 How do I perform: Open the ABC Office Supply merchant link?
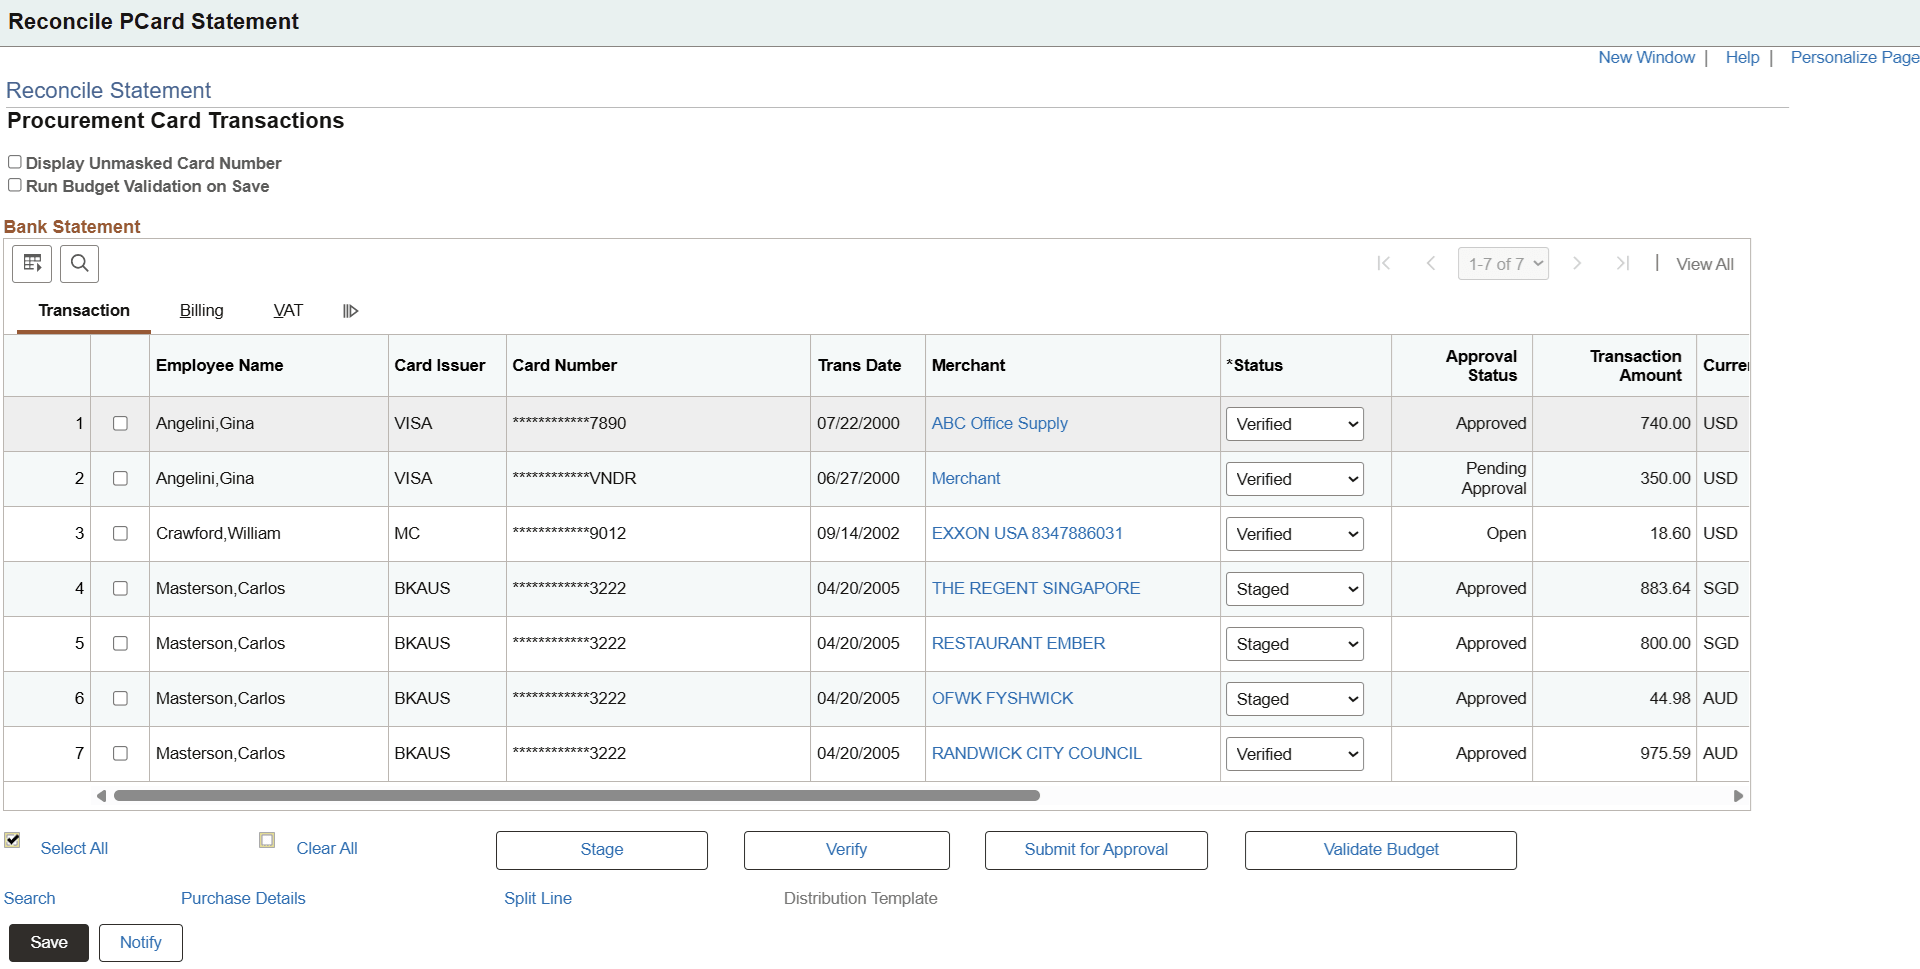[x=999, y=423]
